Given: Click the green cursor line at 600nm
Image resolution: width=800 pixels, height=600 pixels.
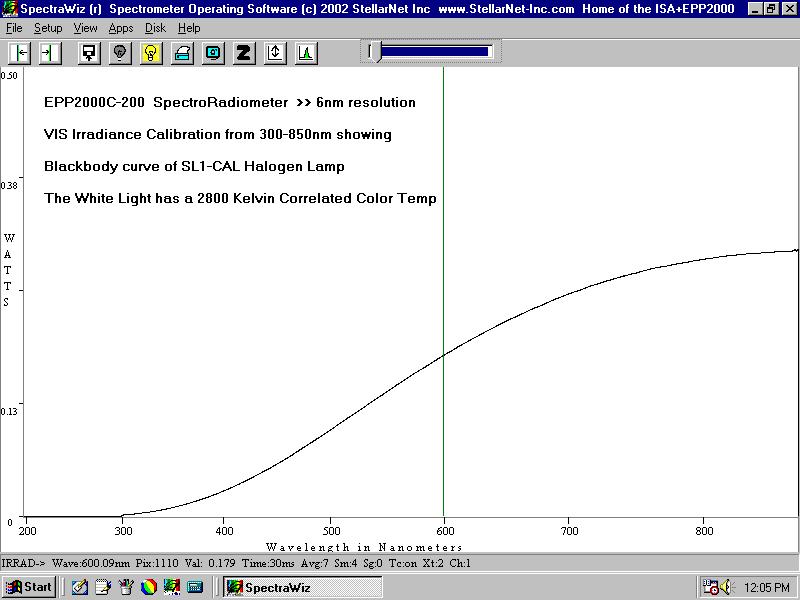Looking at the screenshot, I should click(x=443, y=291).
